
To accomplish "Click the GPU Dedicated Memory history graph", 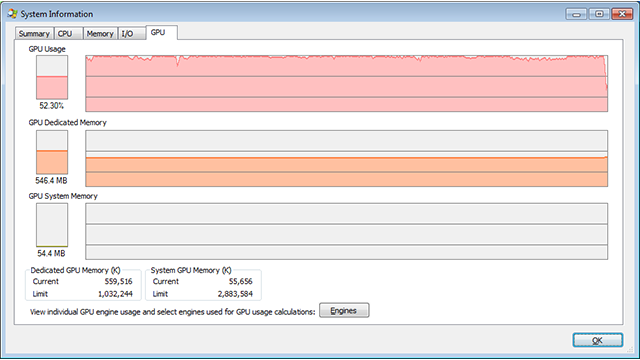I will (x=347, y=158).
